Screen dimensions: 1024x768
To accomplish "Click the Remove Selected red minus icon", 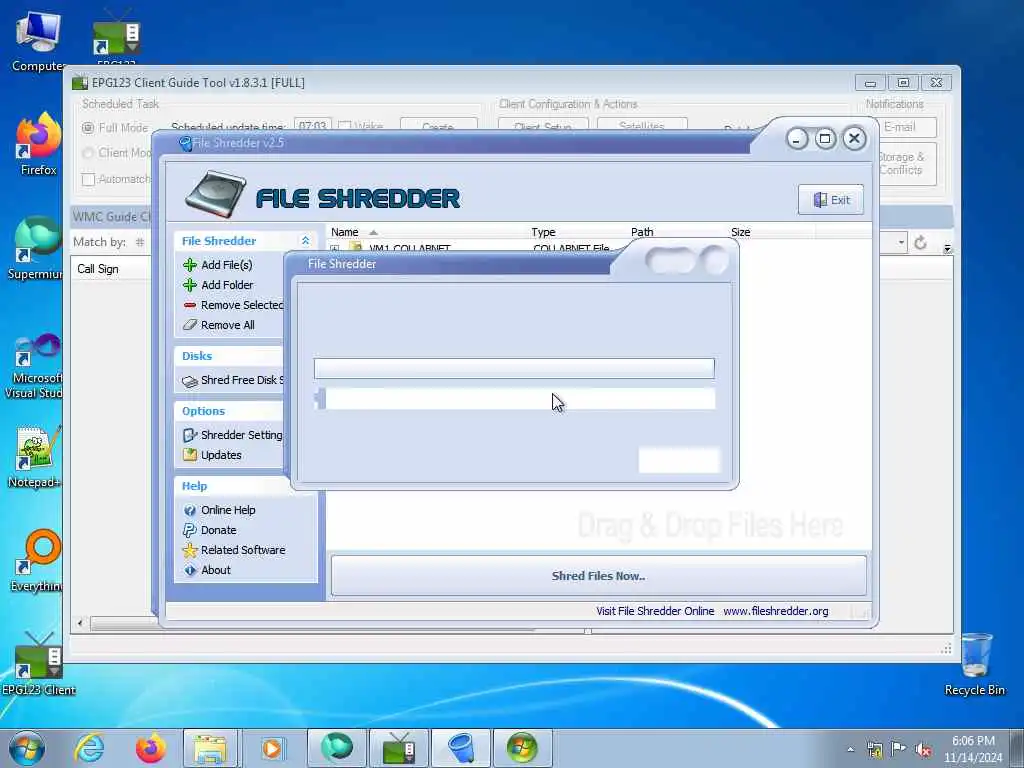I will (190, 305).
